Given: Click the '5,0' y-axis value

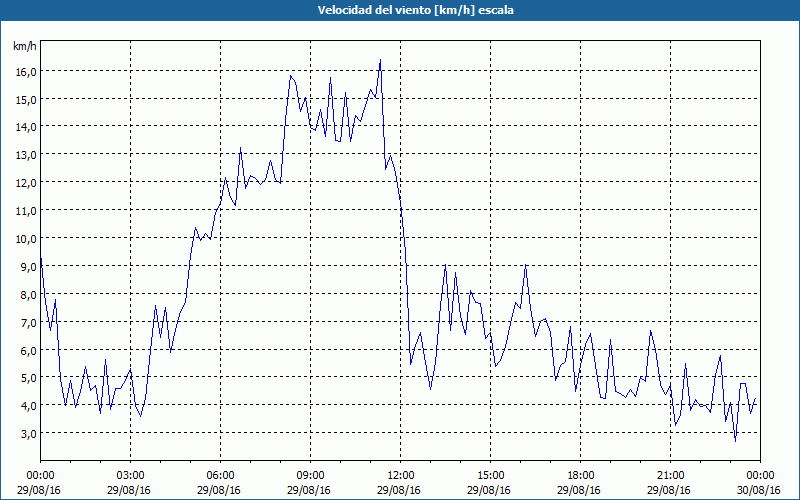Looking at the screenshot, I should click(x=28, y=379).
